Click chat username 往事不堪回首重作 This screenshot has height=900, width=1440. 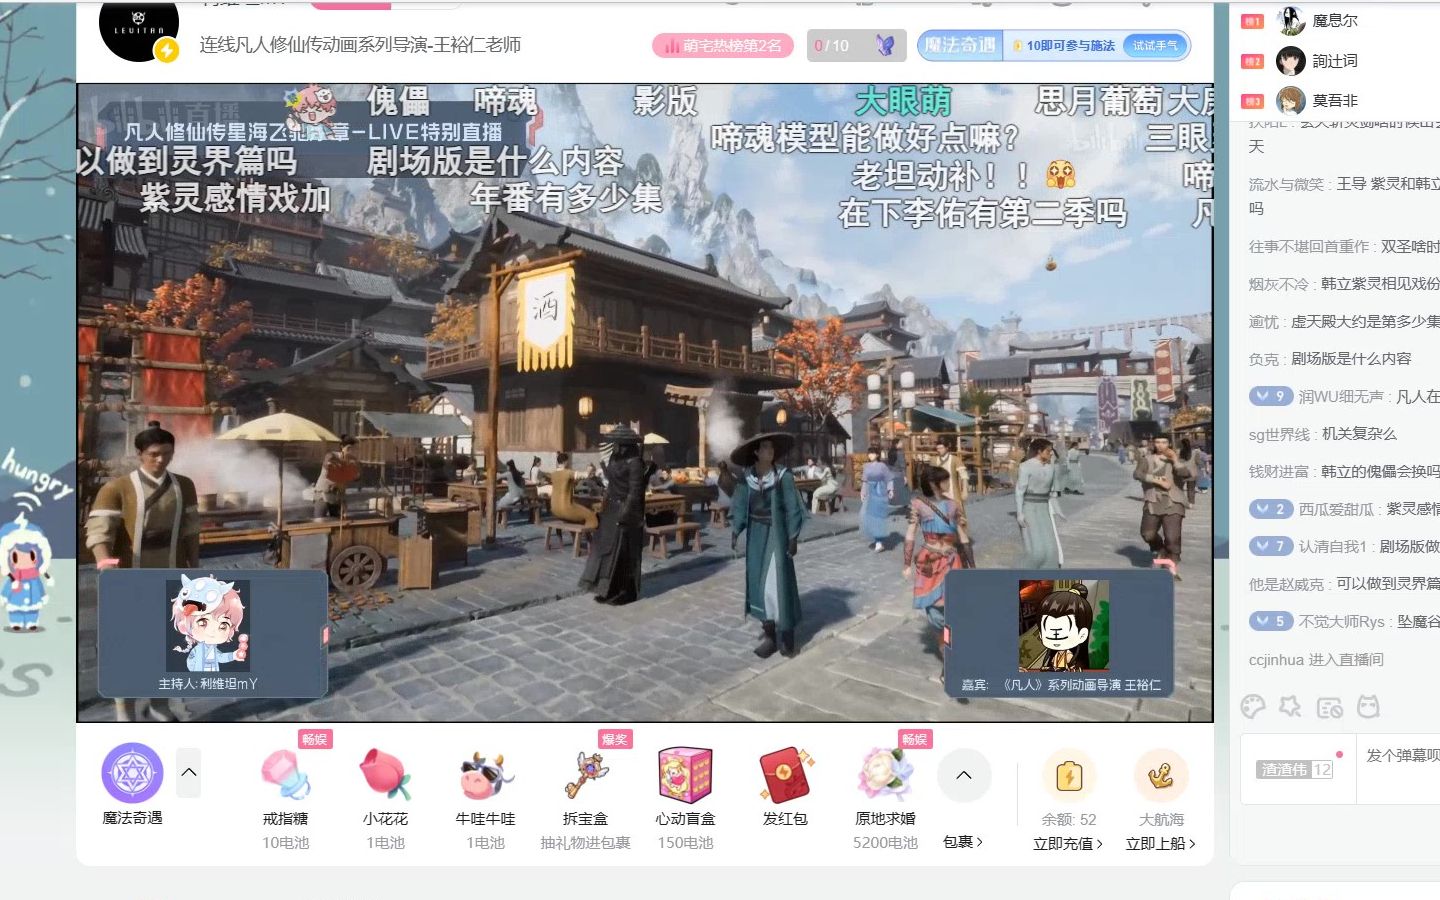tap(1308, 246)
